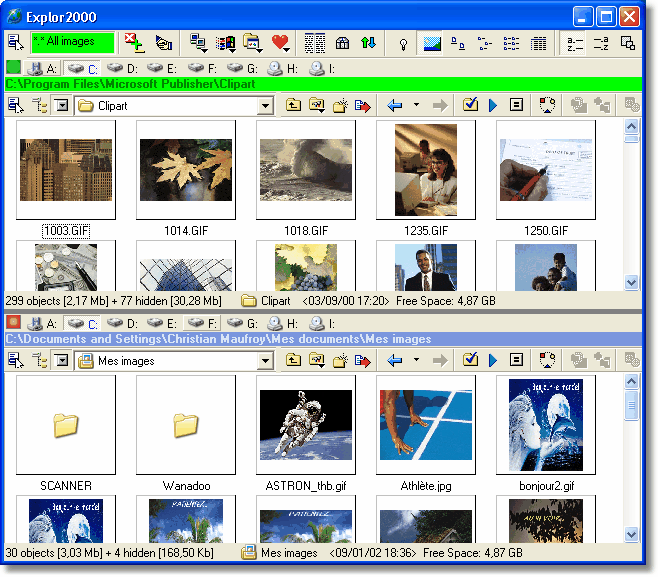Open the main menu icon at toolbar's left

click(x=16, y=43)
